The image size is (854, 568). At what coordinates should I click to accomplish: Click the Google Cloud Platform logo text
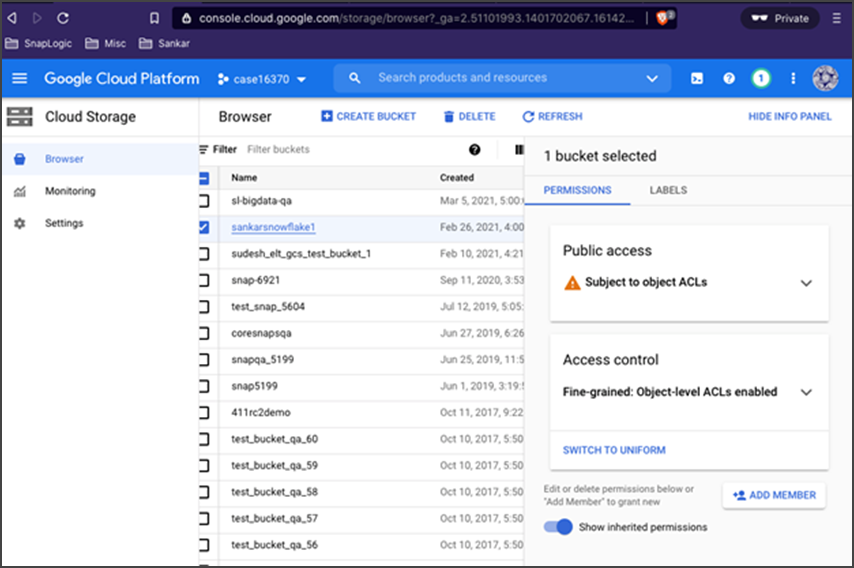pyautogui.click(x=122, y=78)
